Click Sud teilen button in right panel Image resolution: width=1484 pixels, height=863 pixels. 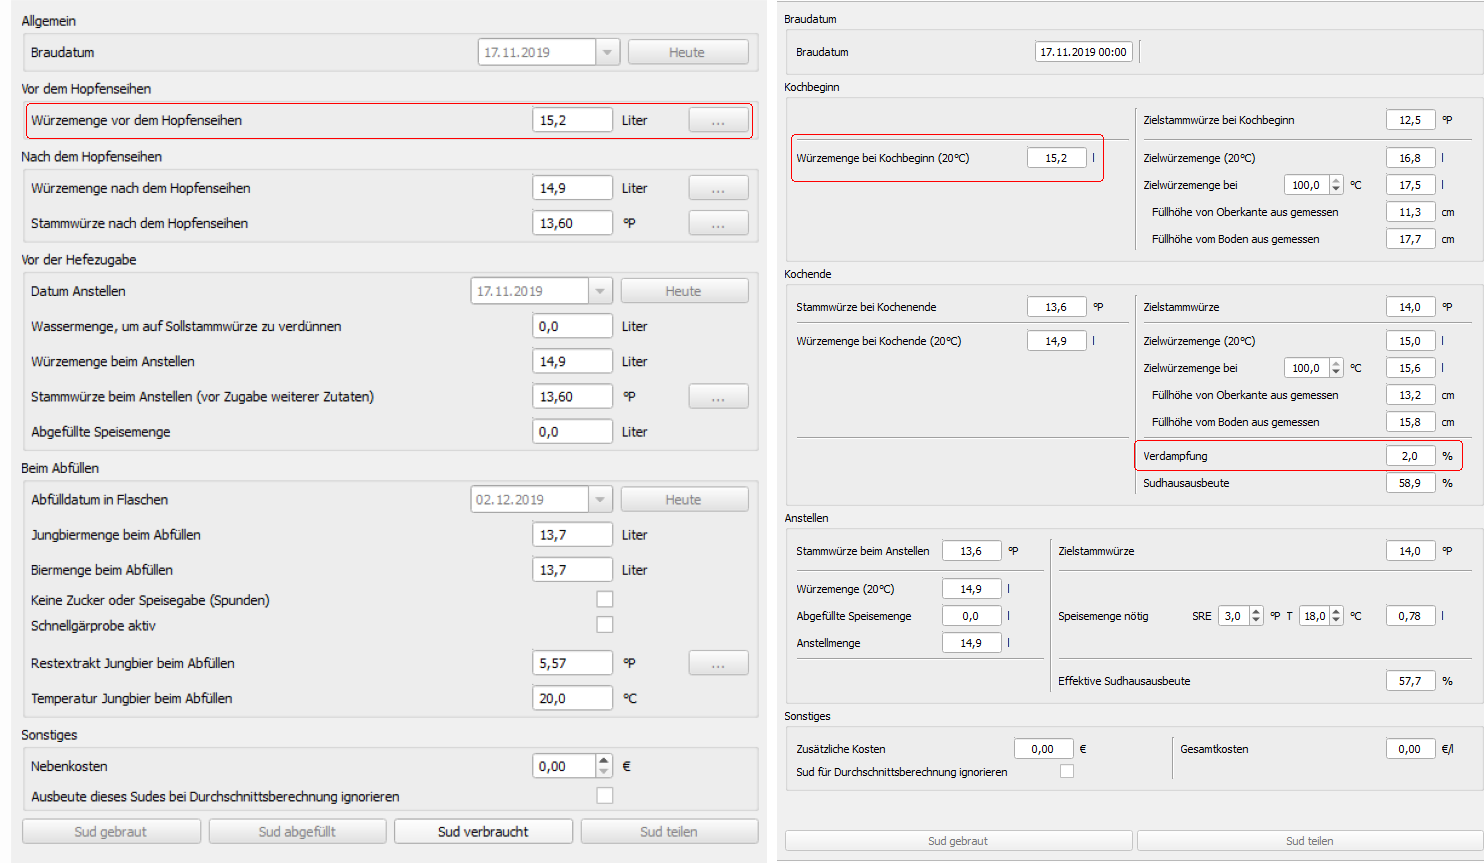(1309, 841)
